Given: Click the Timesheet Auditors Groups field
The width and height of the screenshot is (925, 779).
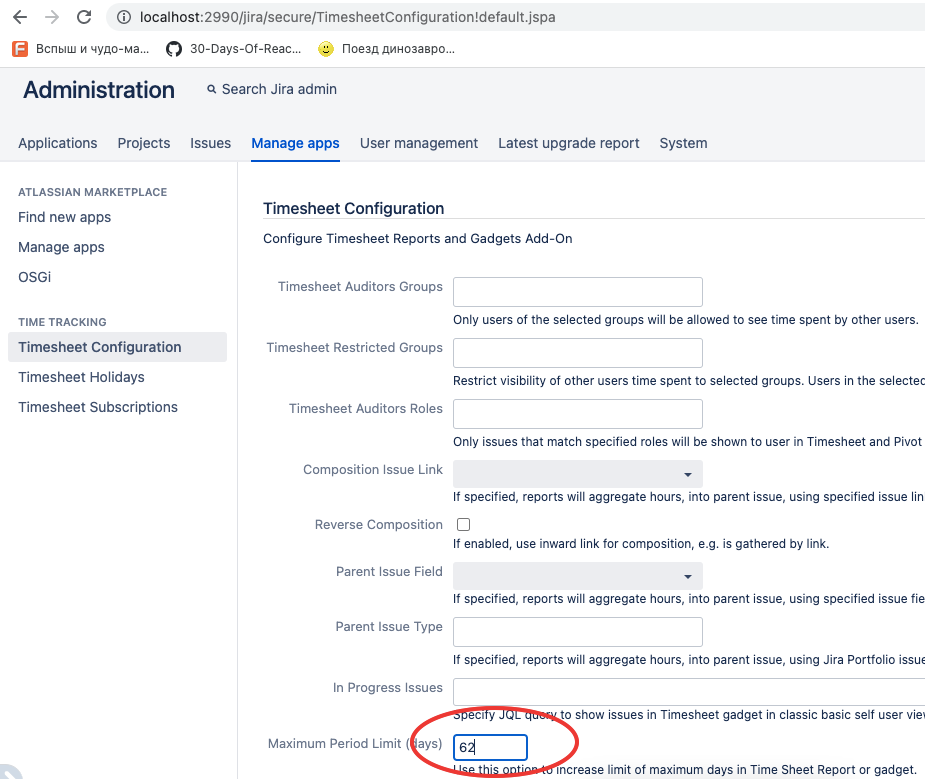Looking at the screenshot, I should point(578,292).
